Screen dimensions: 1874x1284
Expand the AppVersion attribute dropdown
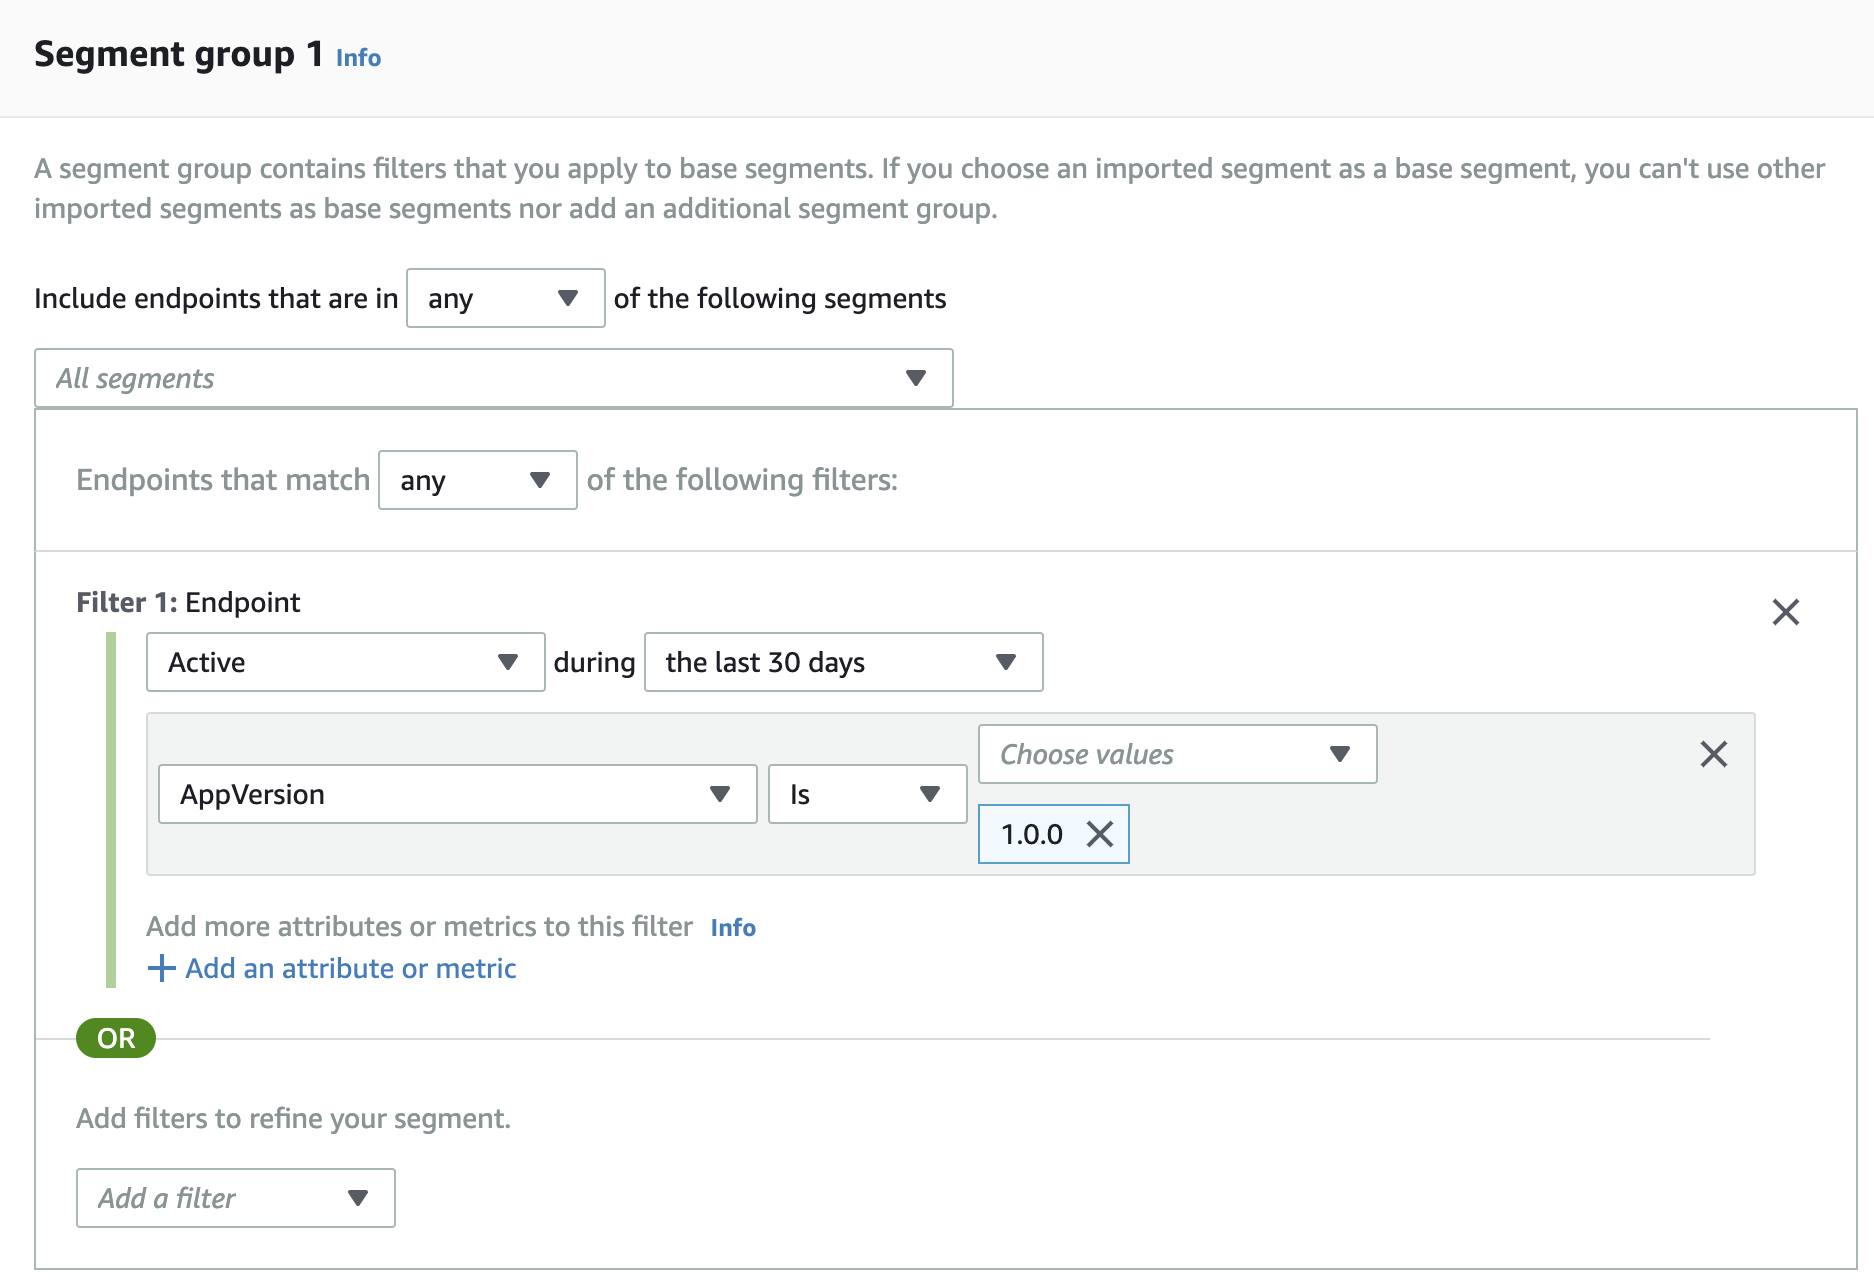click(x=457, y=794)
